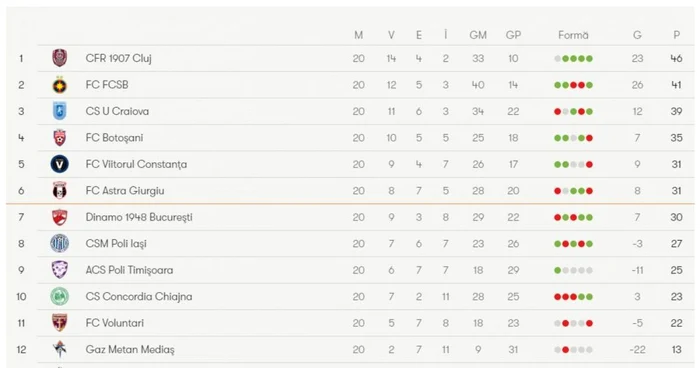Select the CS U Craiova blue crest

[59, 111]
